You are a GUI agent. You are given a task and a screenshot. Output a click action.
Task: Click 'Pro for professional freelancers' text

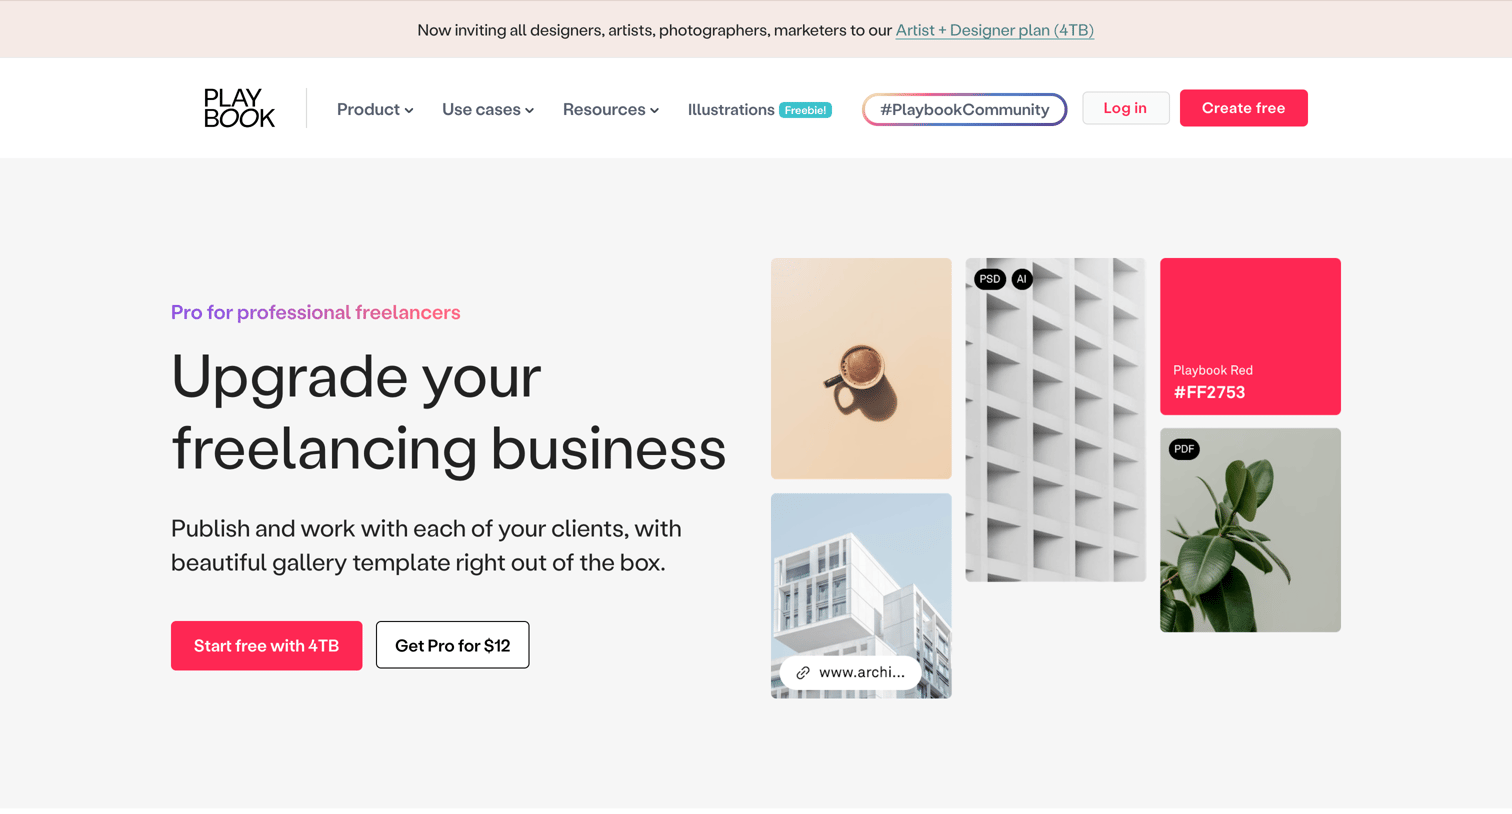coord(315,312)
